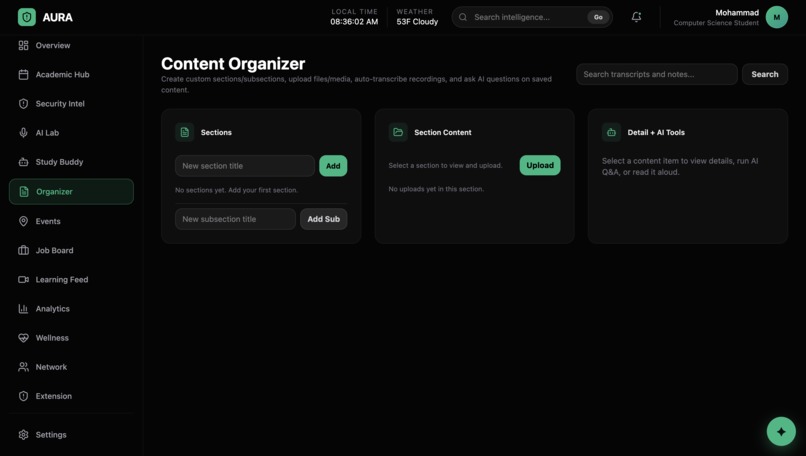
Task: Click the green Upload button
Action: pos(540,165)
